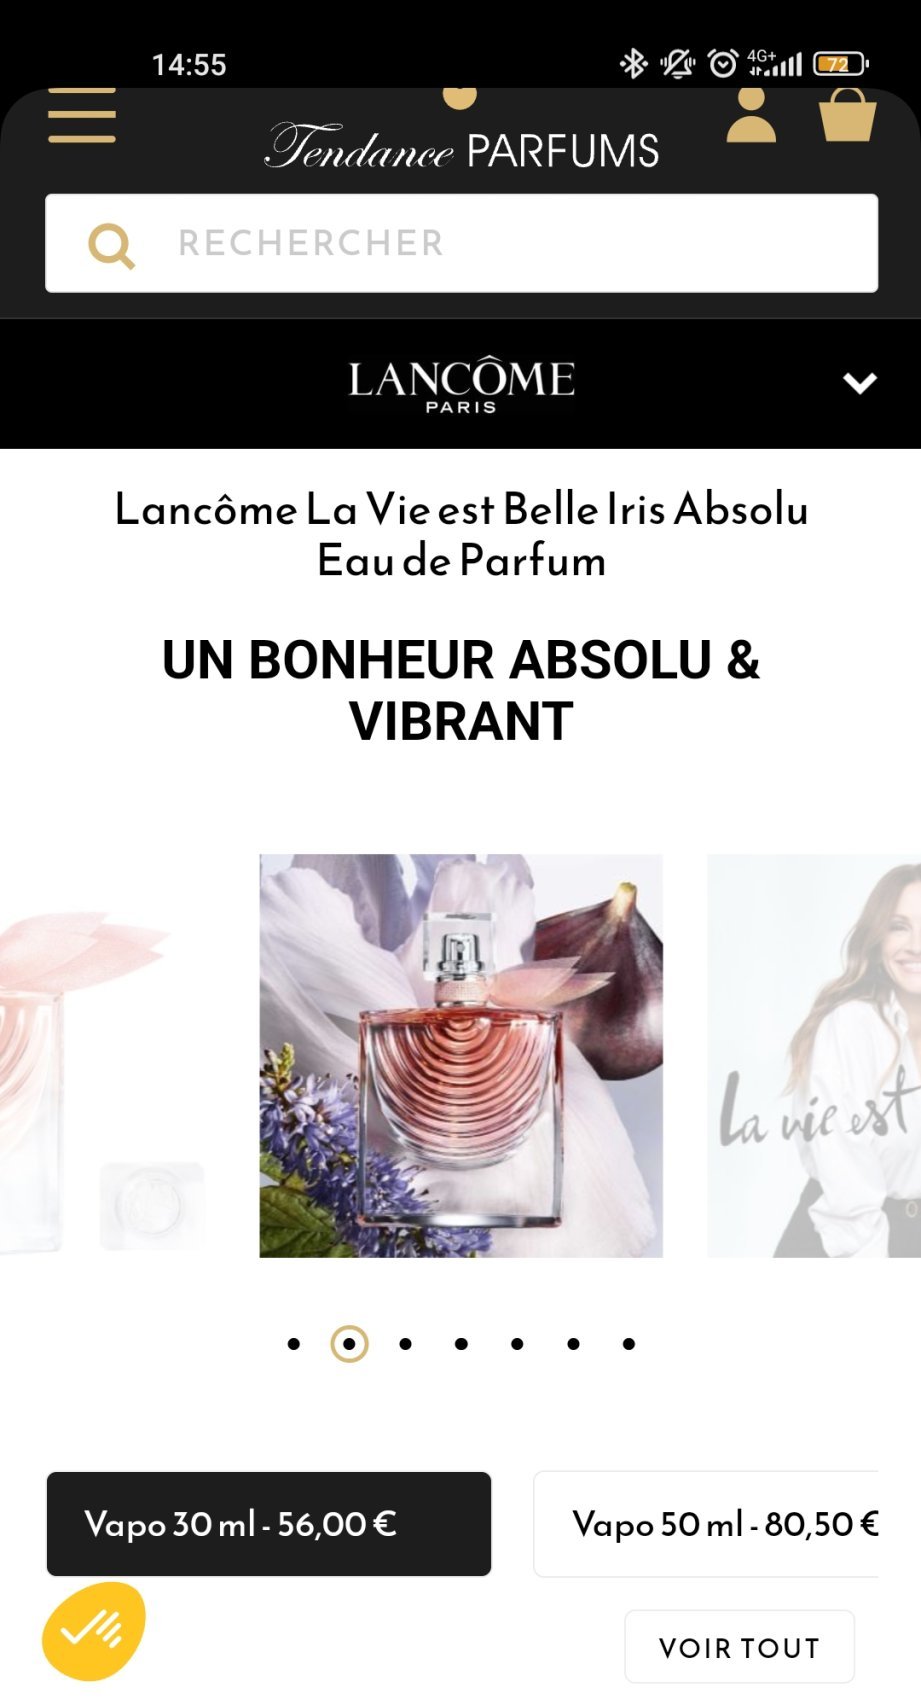This screenshot has width=921, height=1699.
Task: Open the shopping basket icon
Action: pos(847,115)
